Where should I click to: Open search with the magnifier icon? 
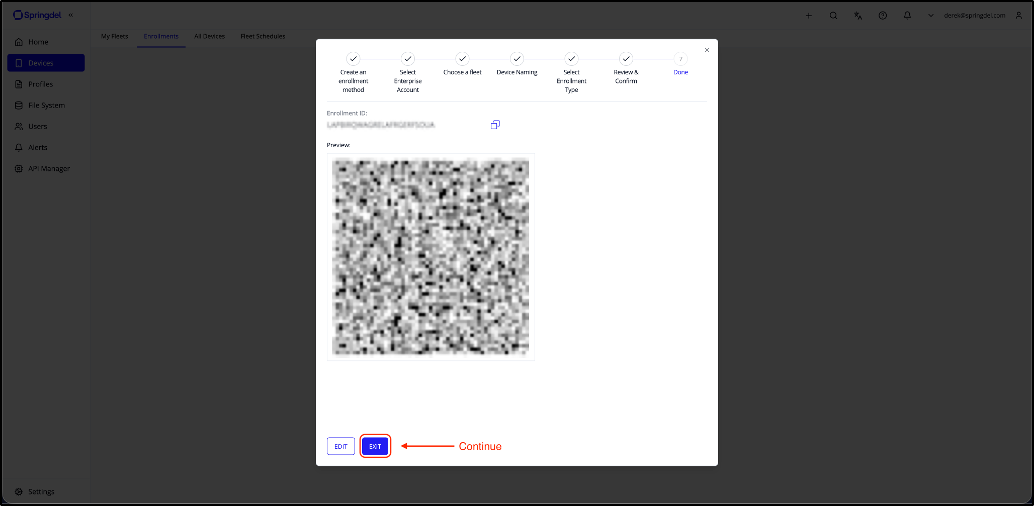tap(834, 15)
